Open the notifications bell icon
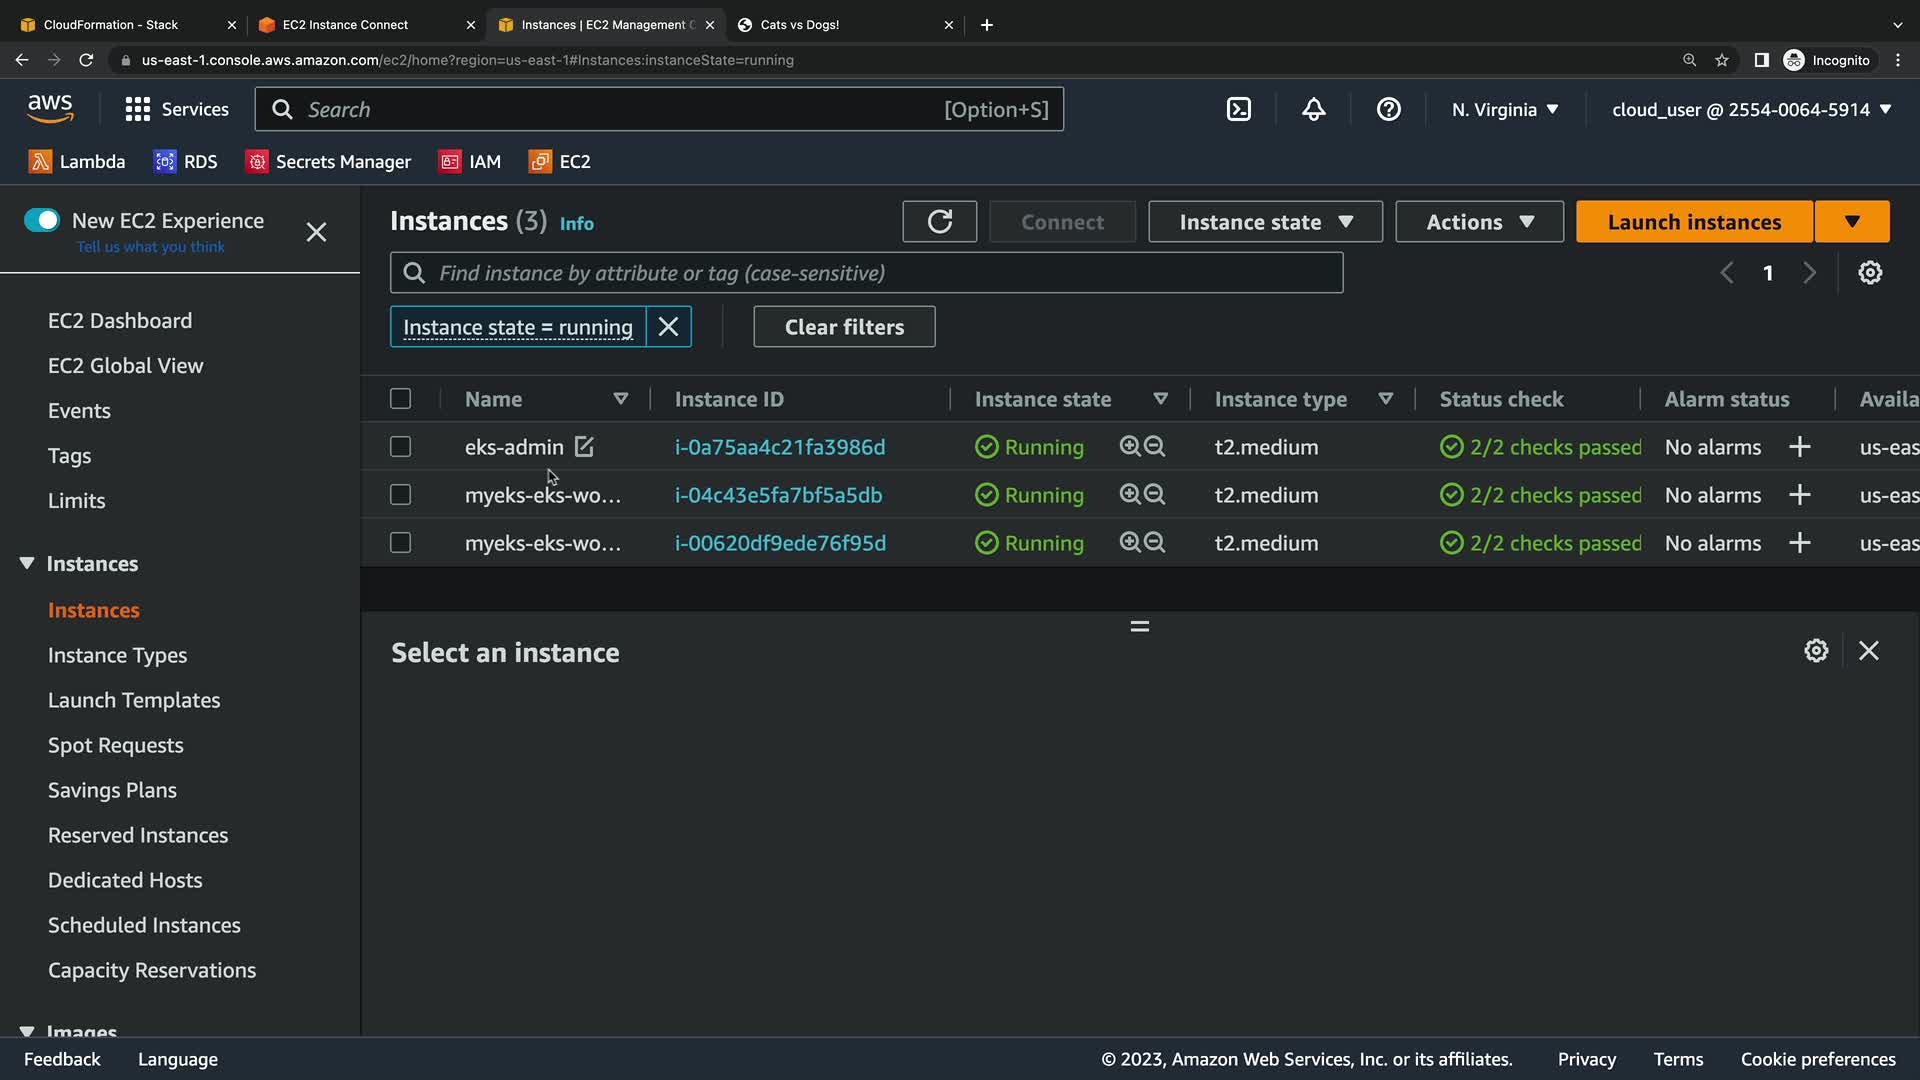This screenshot has width=1920, height=1080. pyautogui.click(x=1313, y=109)
